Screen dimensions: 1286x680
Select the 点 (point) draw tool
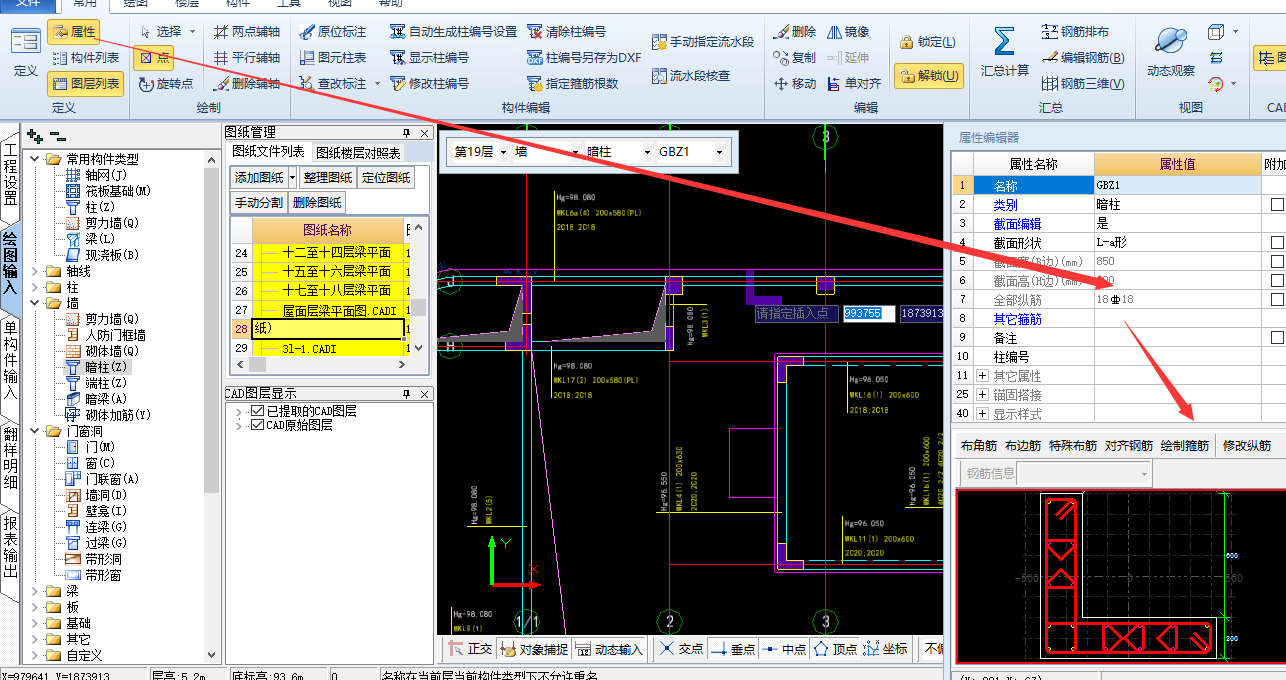tap(153, 58)
